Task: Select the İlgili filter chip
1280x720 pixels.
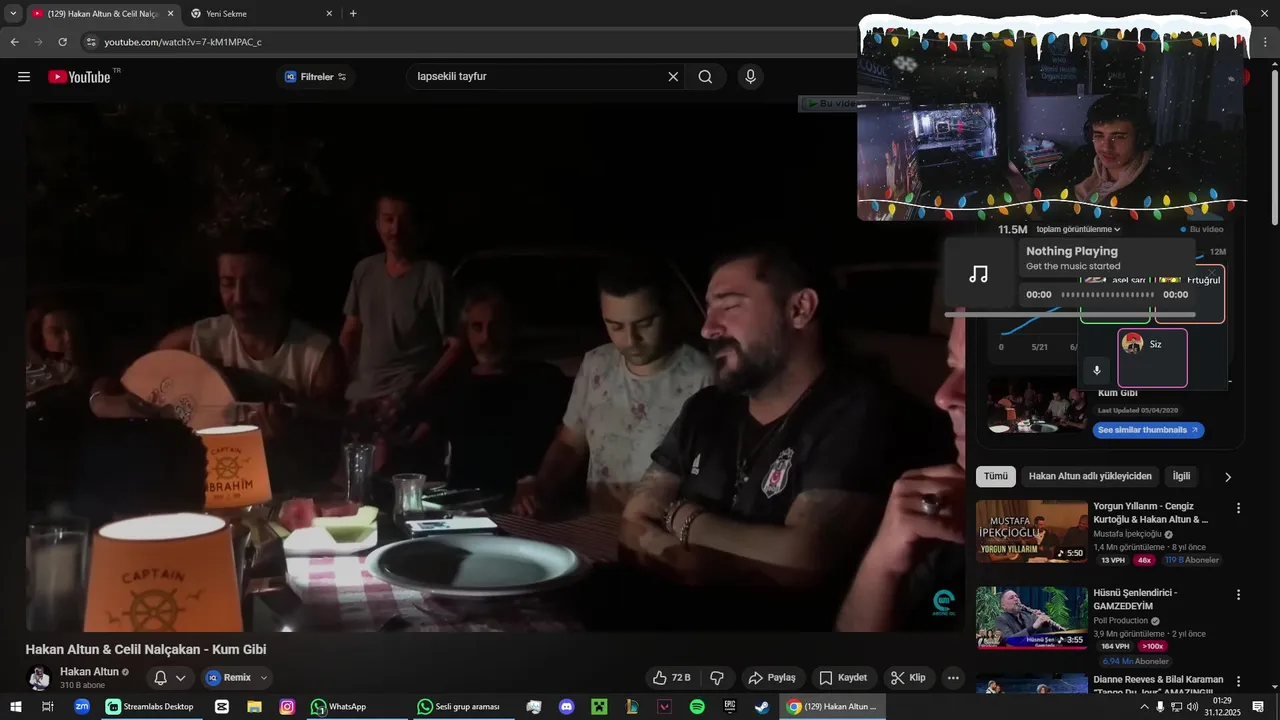Action: 1182,477
